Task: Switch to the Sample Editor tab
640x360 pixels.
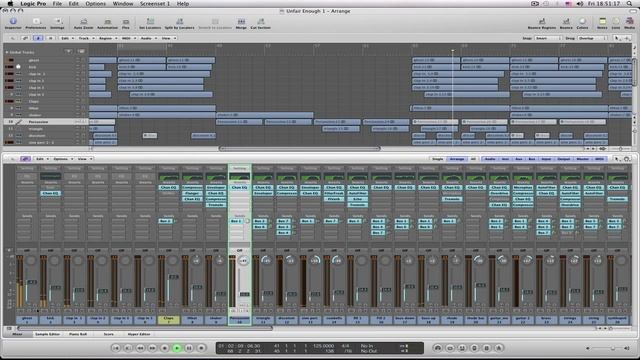Action: [x=47, y=334]
